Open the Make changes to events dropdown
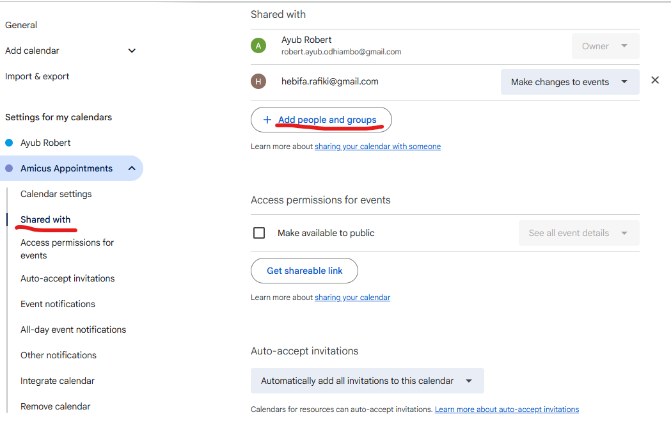This screenshot has height=421, width=671. (x=569, y=82)
